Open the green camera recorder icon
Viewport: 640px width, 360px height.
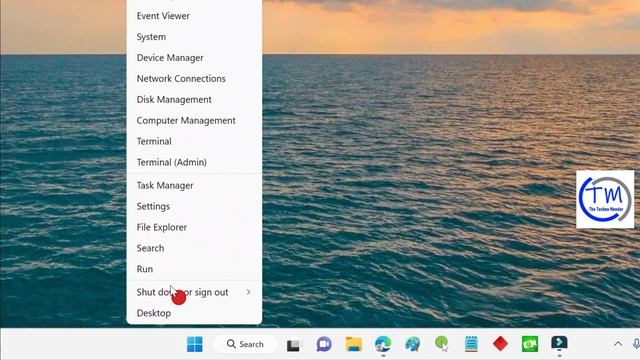tap(530, 344)
